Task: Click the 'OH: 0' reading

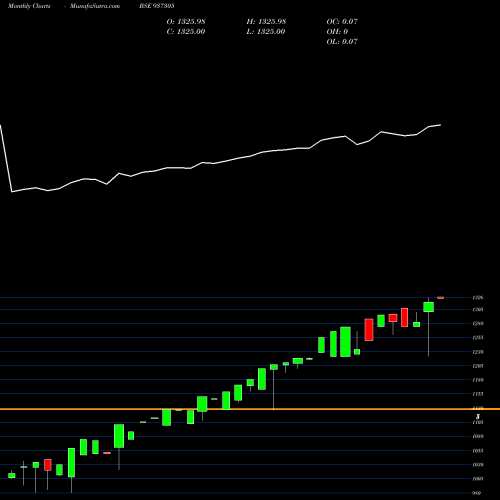Action: [337, 32]
